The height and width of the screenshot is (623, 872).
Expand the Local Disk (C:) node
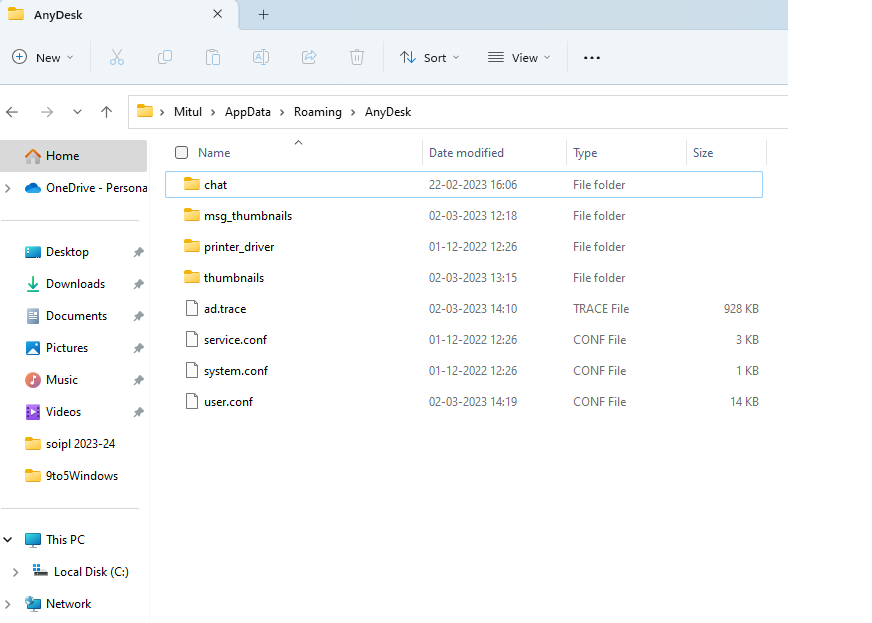click(x=16, y=572)
